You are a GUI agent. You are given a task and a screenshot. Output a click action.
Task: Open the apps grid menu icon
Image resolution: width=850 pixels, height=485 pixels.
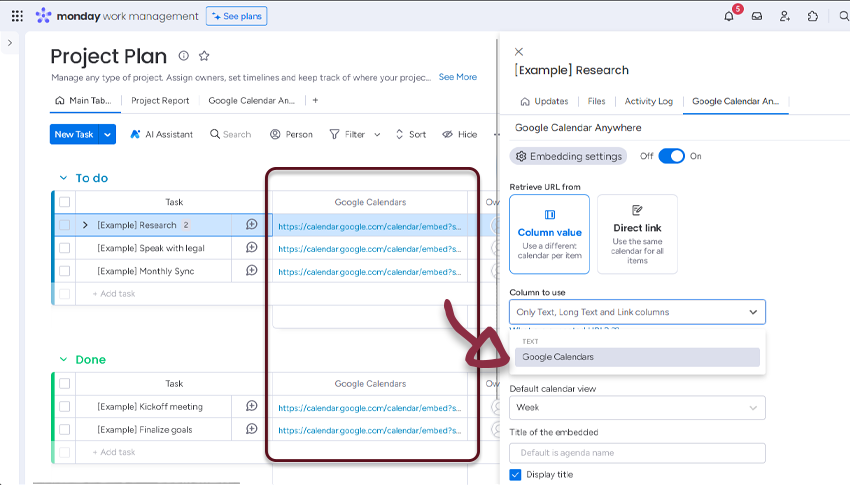(17, 16)
